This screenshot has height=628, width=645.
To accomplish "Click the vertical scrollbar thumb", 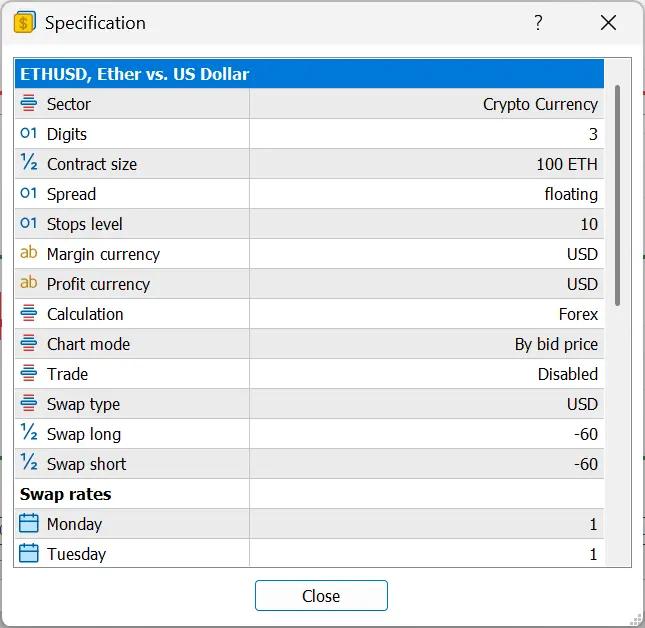I will [617, 195].
